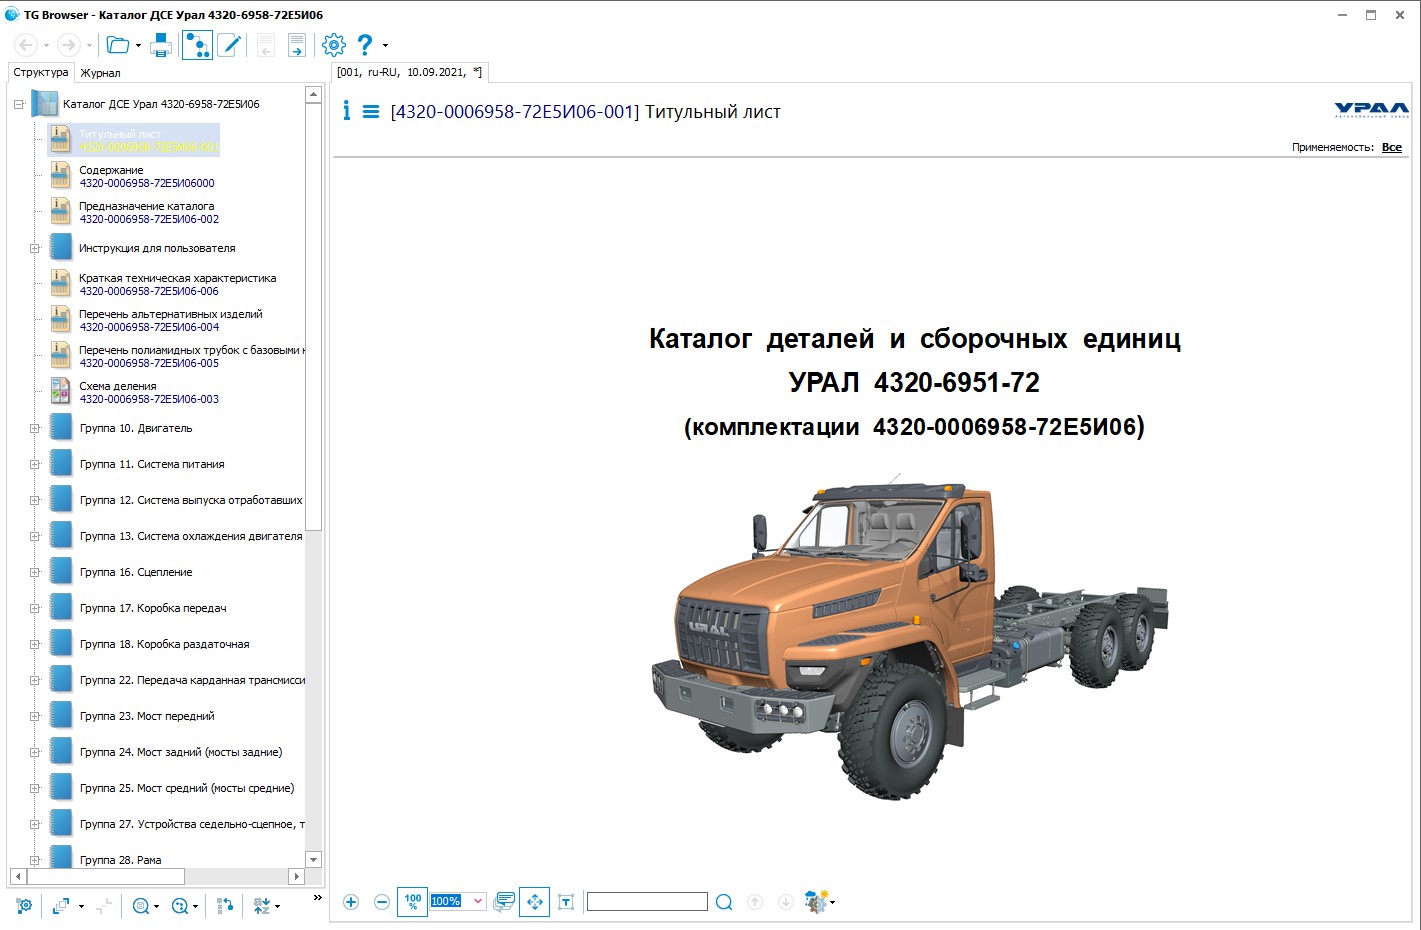Image resolution: width=1421 pixels, height=930 pixels.
Task: Click the tree settings gear in bottom-left toolbar
Action: coord(24,906)
